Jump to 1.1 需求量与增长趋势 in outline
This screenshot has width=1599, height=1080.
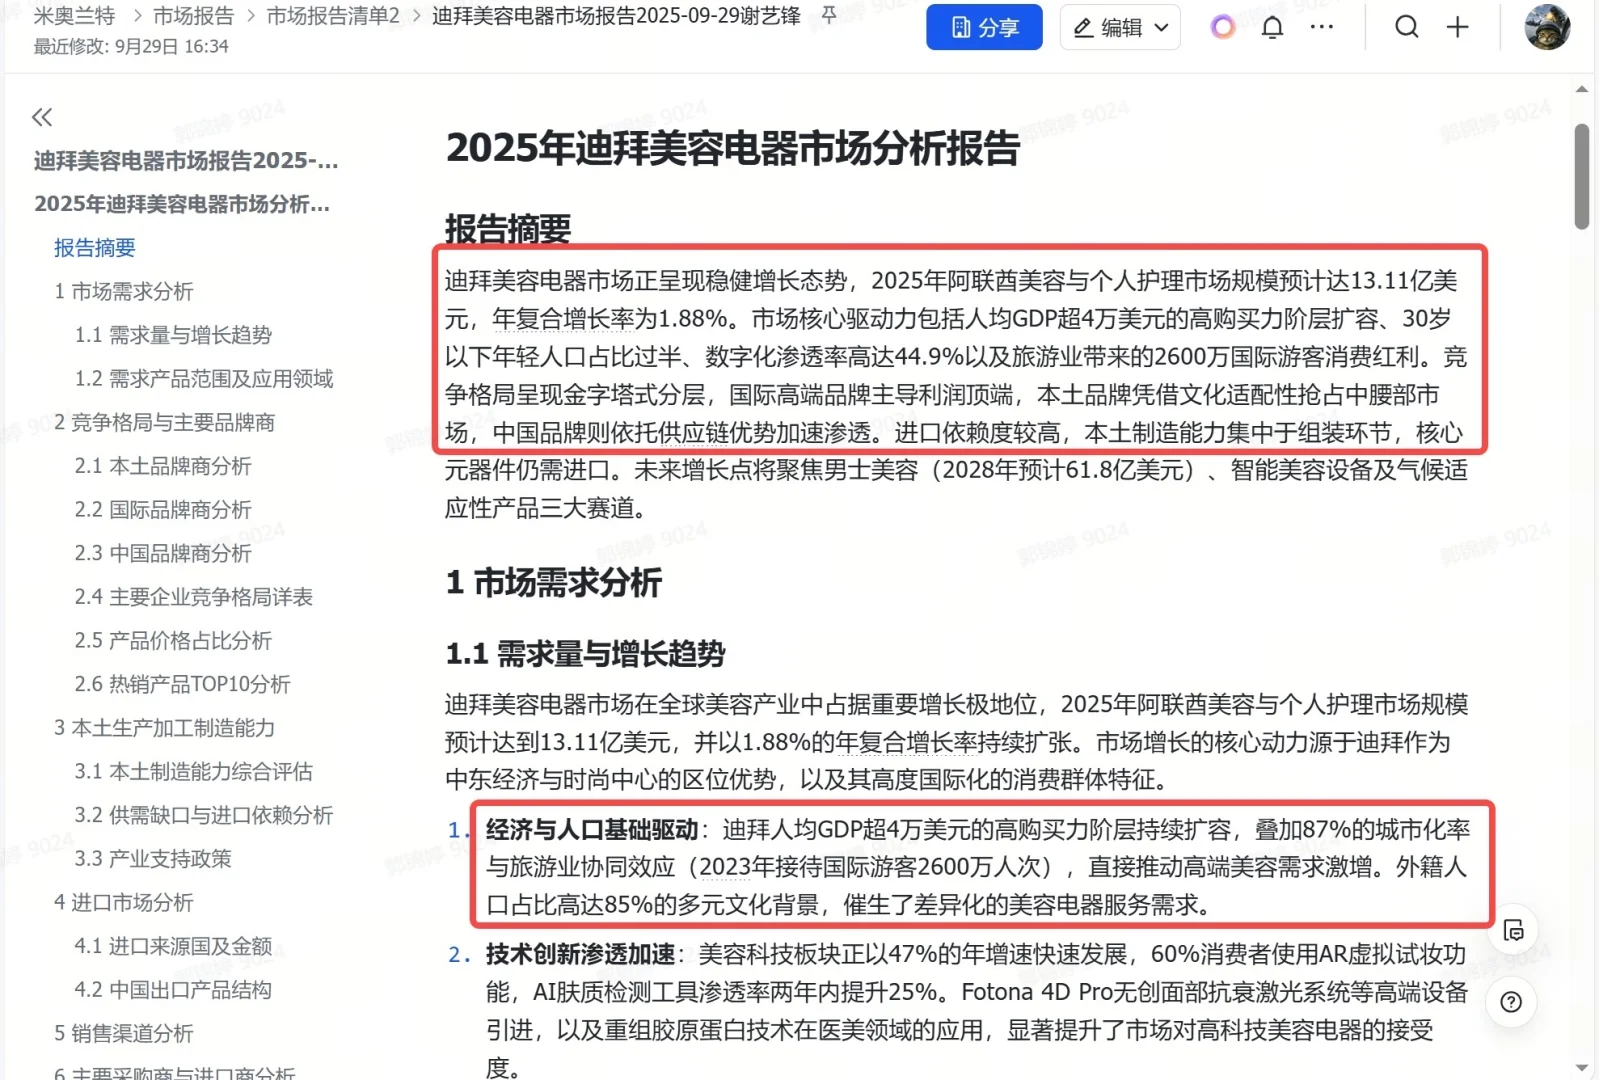(173, 335)
